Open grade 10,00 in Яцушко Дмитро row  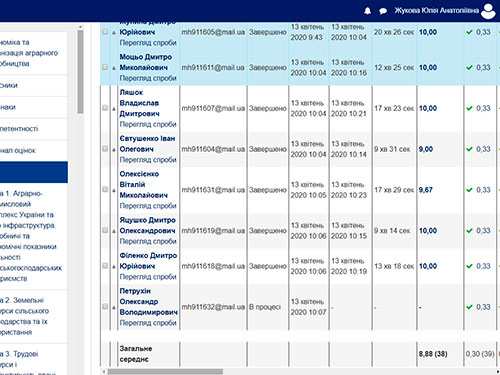(x=428, y=231)
